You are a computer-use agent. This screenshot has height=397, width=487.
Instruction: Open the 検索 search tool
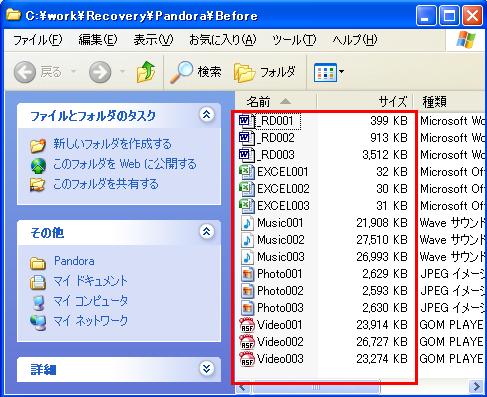(x=196, y=72)
